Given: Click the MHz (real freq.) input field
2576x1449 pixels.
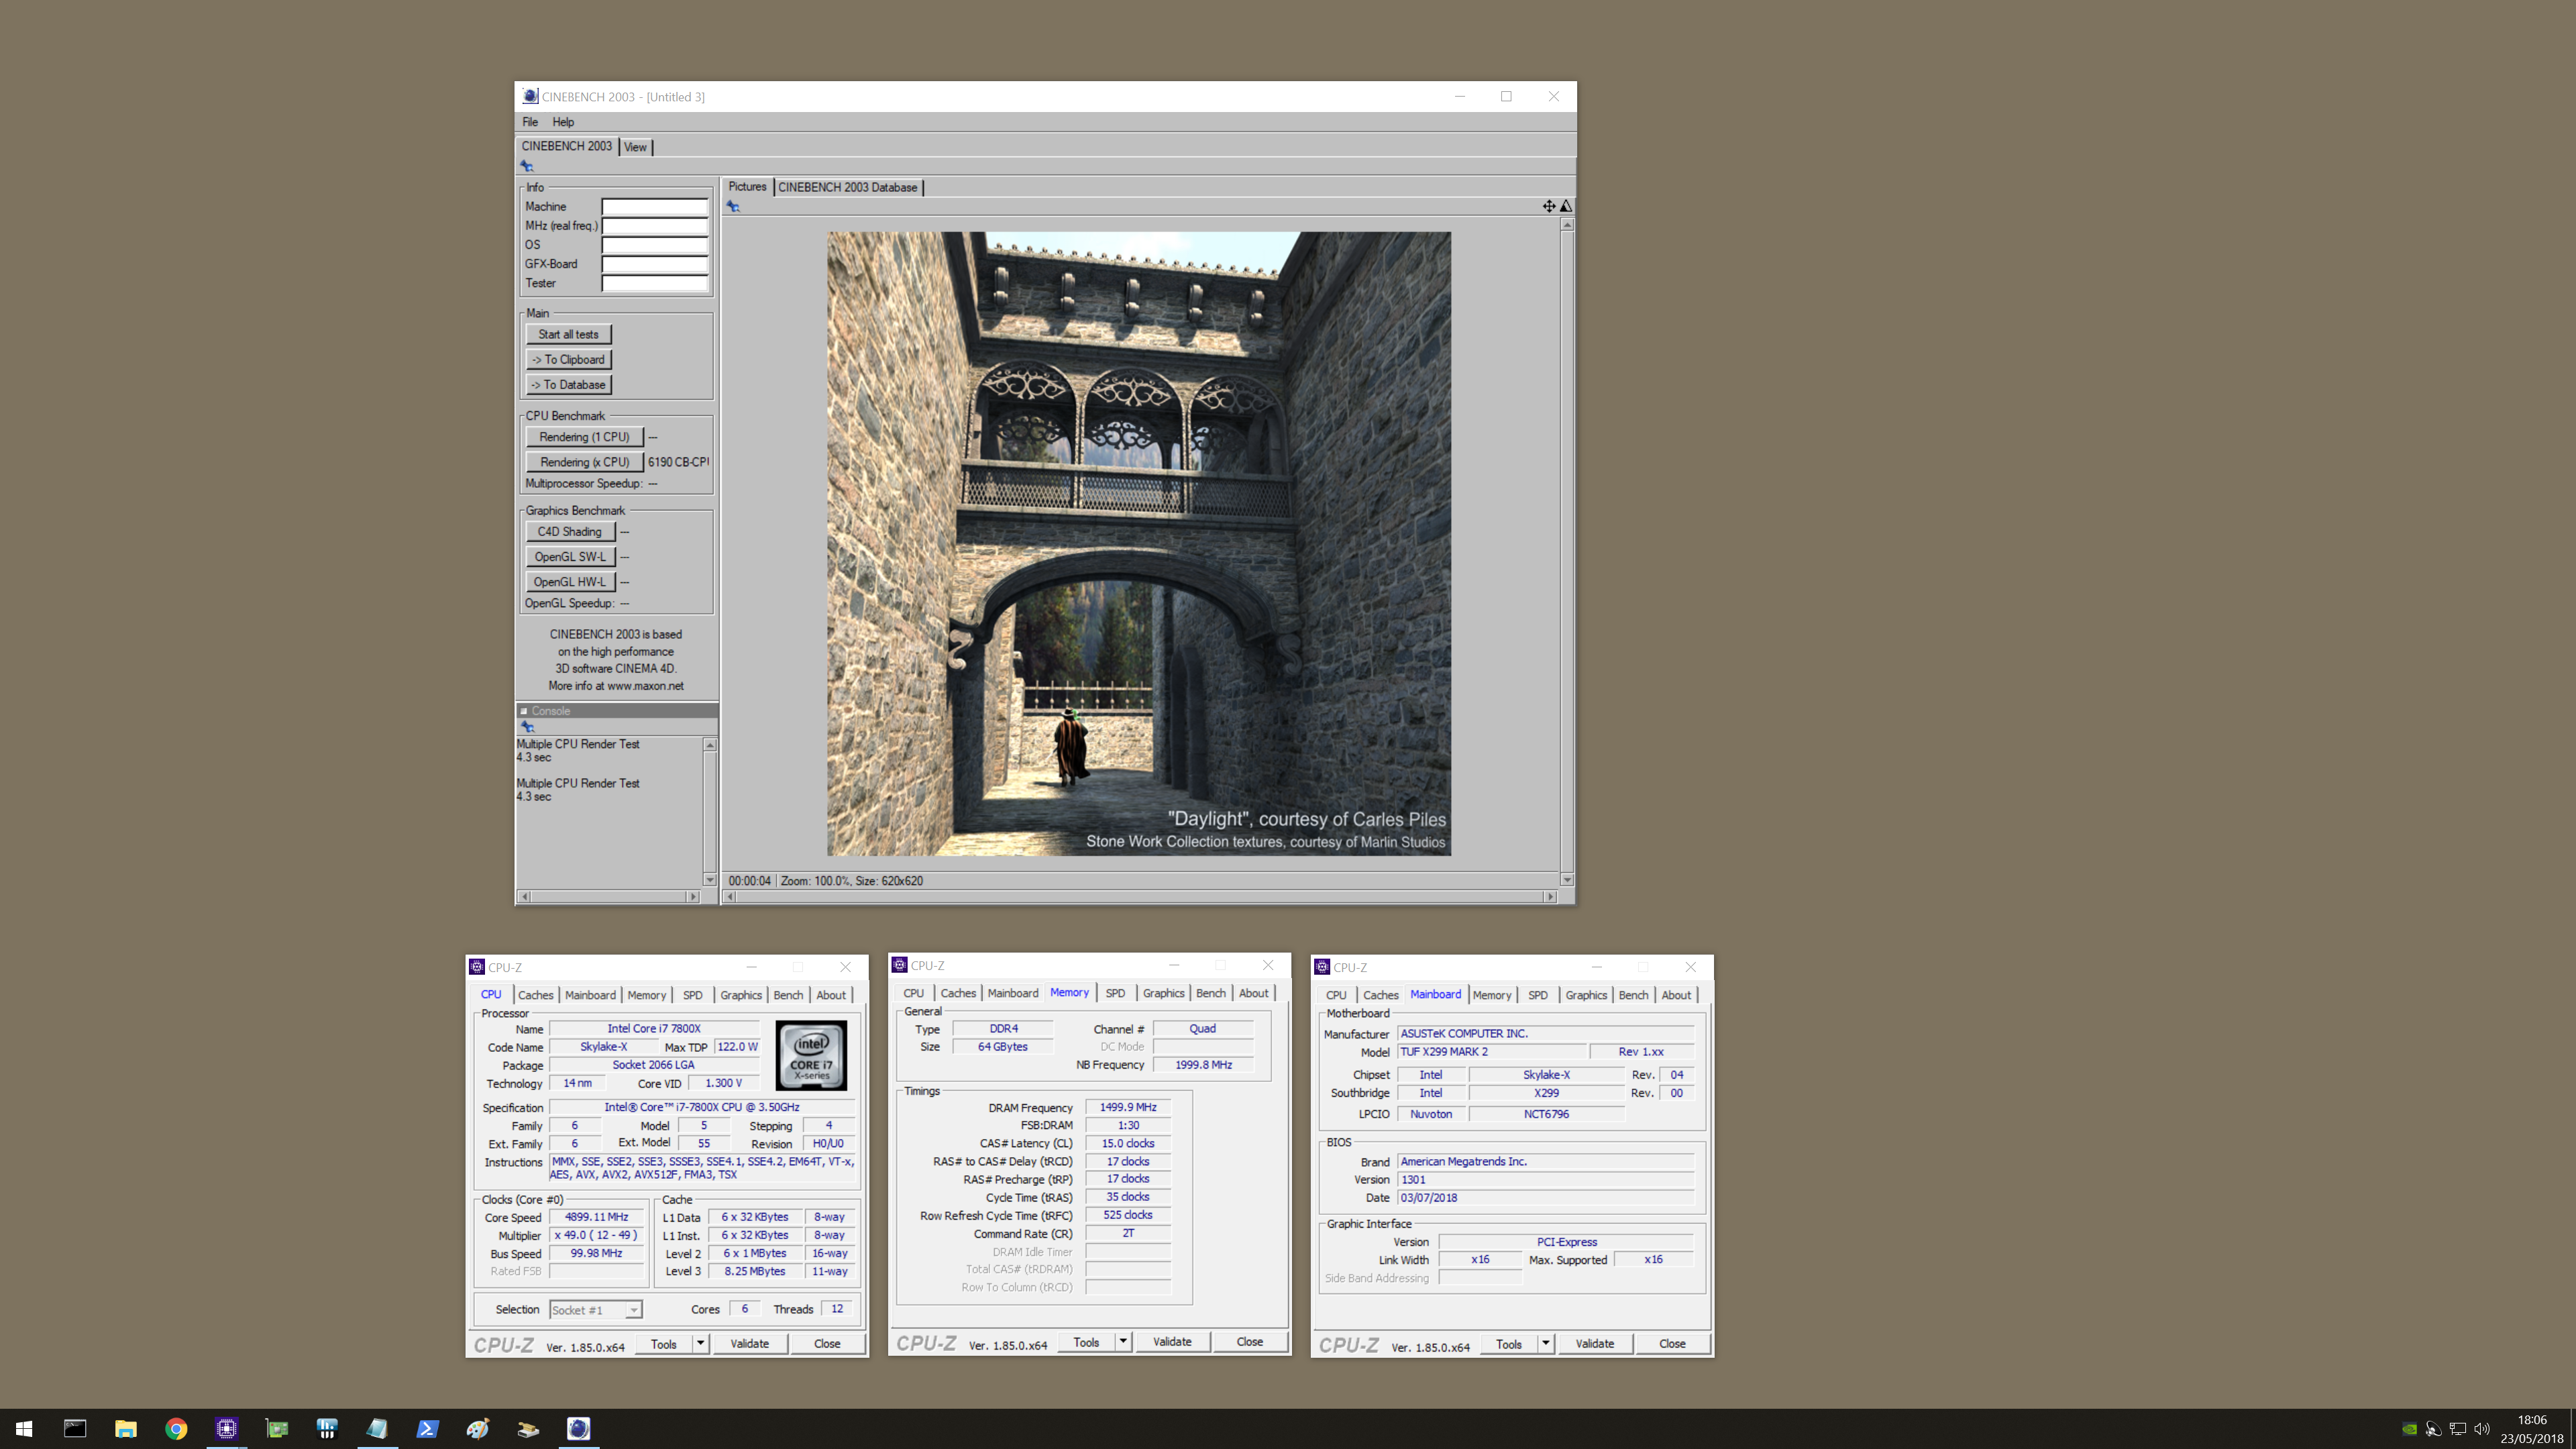Looking at the screenshot, I should (x=655, y=226).
